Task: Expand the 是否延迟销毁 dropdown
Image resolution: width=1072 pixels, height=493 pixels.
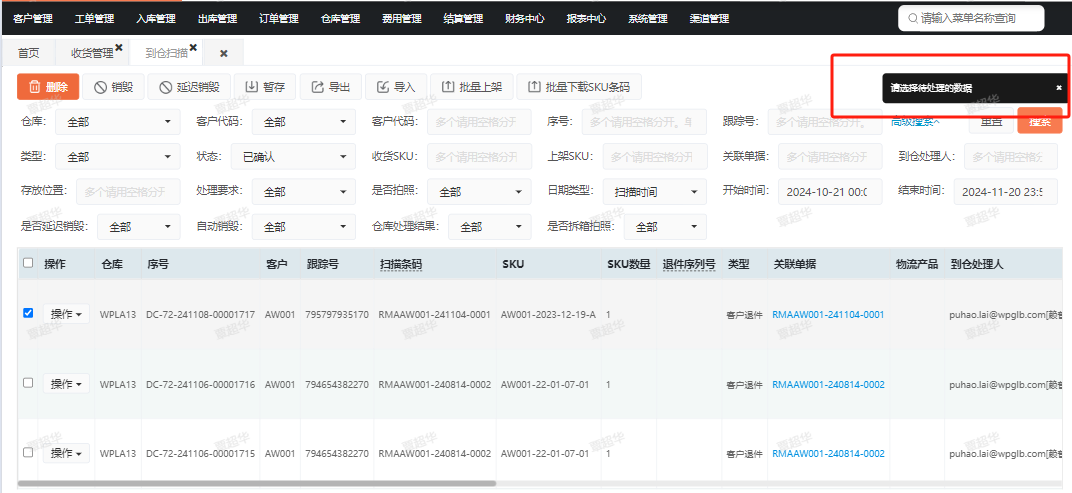Action: pyautogui.click(x=139, y=227)
